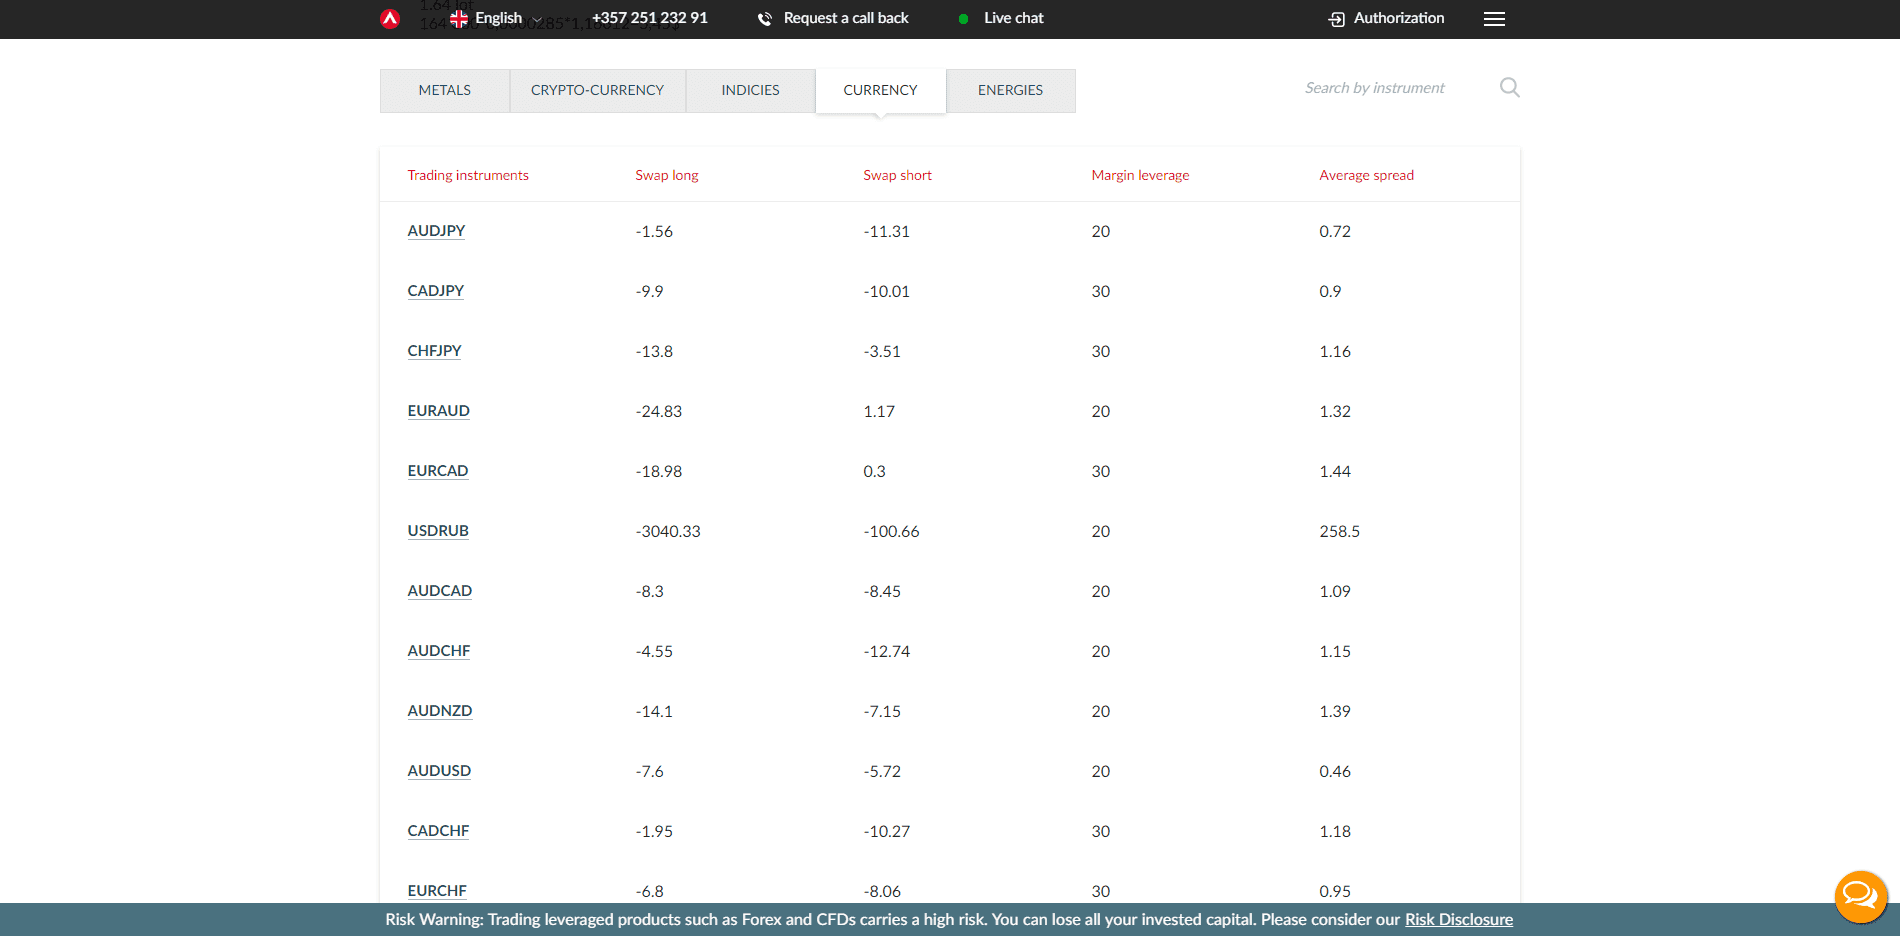Switch to the INDICIES tab
The height and width of the screenshot is (936, 1900).
tap(751, 90)
